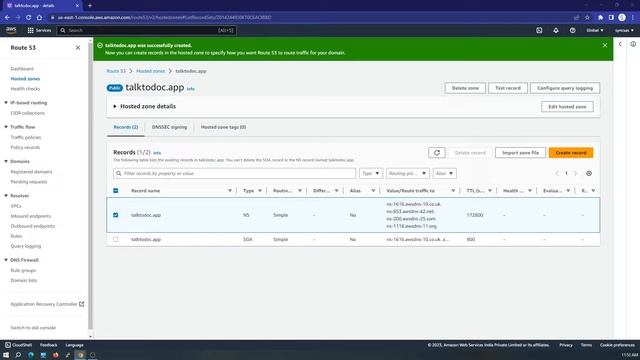Viewport: 640px width, 360px height.
Task: Open the help question-mark menu
Action: click(x=573, y=30)
